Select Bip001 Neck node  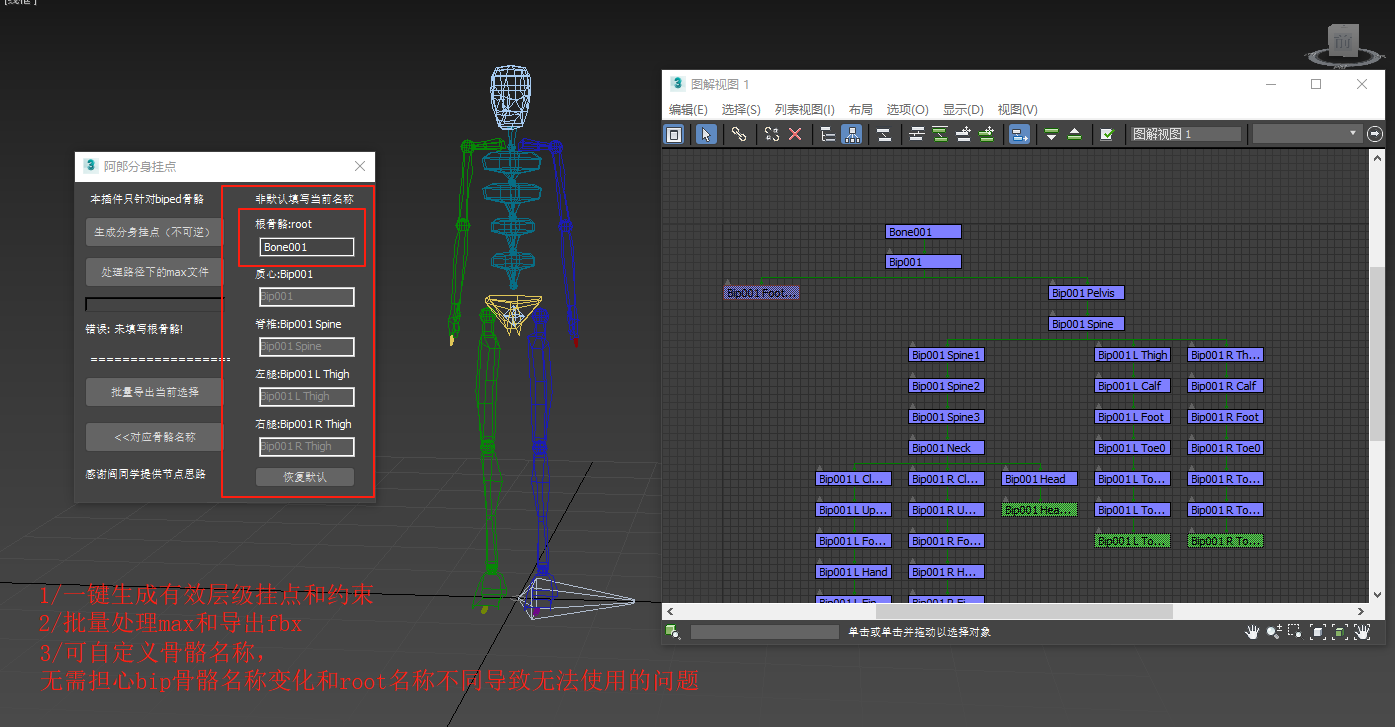tap(947, 448)
